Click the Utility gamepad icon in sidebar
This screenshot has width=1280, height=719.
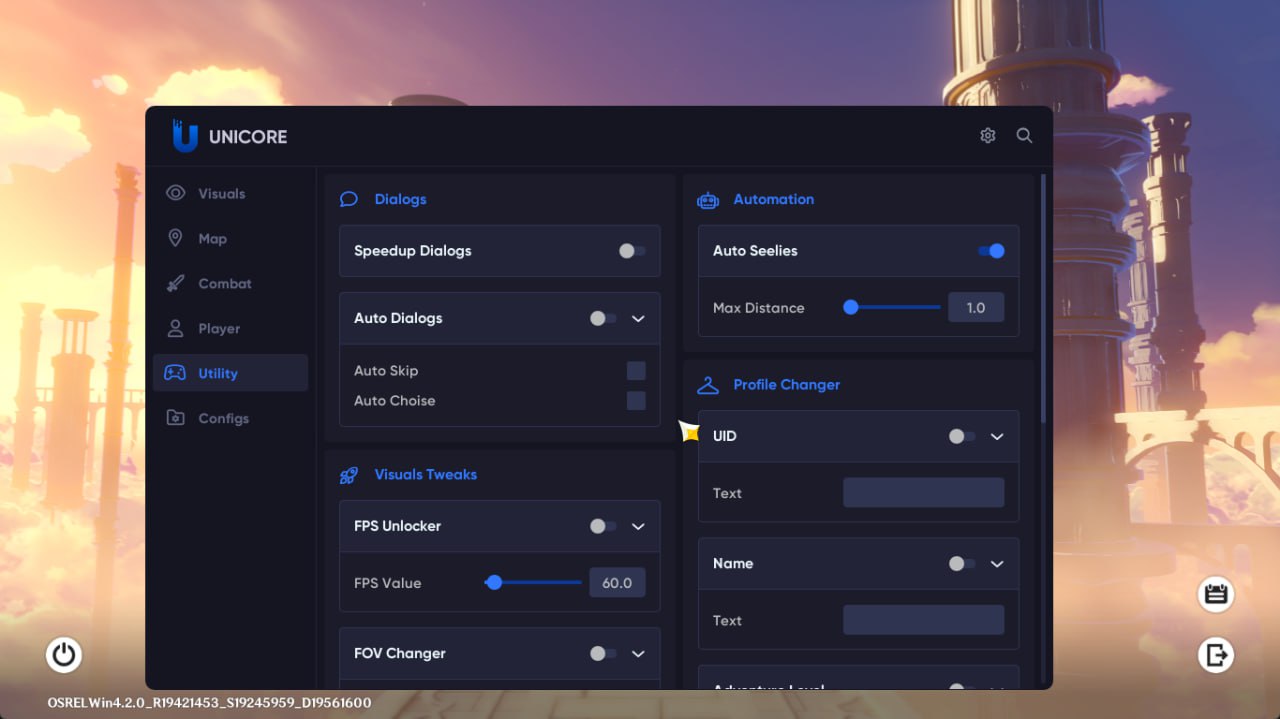click(175, 373)
